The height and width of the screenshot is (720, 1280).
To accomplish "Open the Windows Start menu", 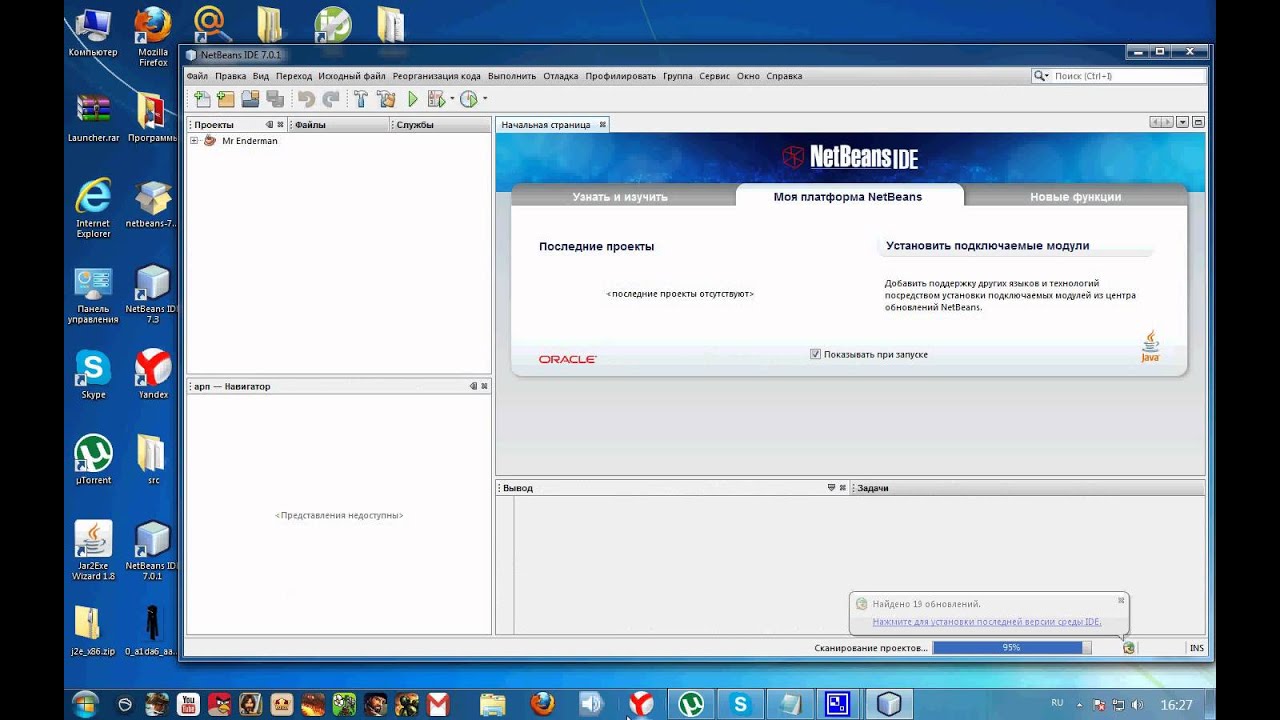I will point(86,704).
